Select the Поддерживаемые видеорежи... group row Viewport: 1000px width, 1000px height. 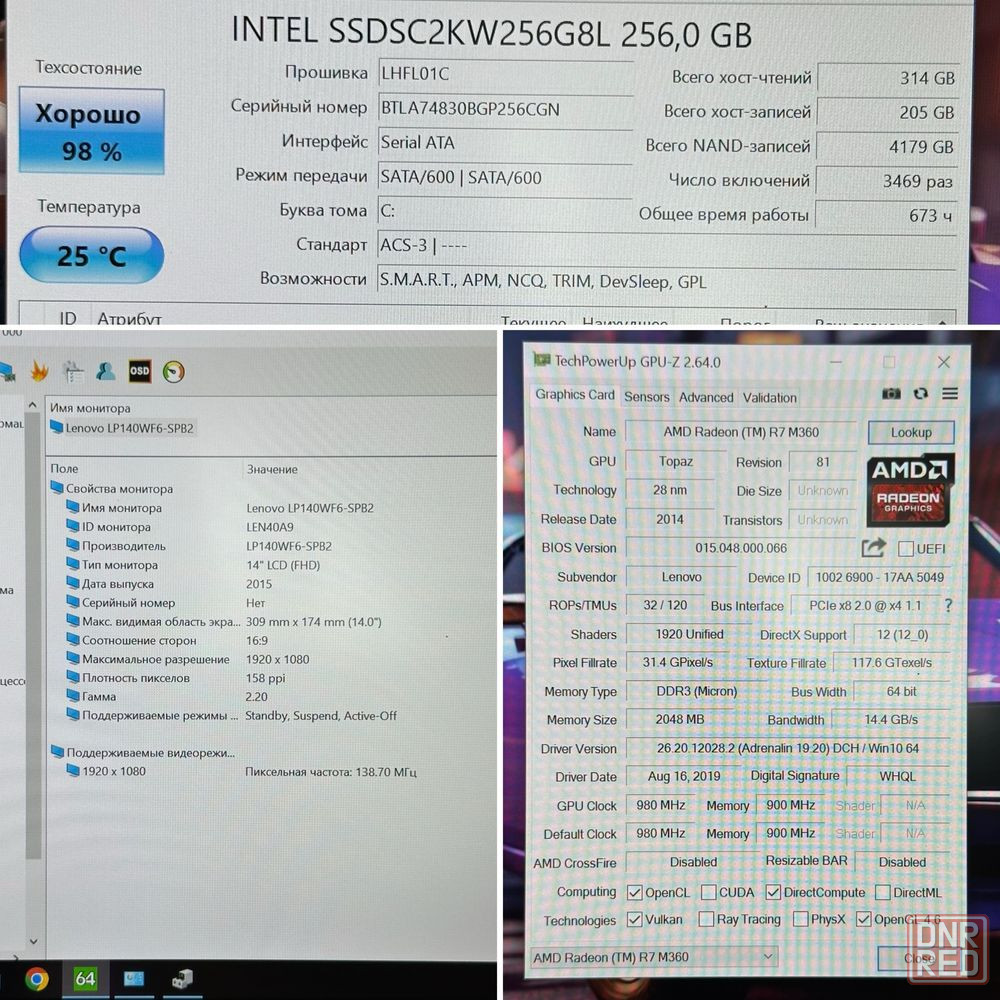click(143, 753)
